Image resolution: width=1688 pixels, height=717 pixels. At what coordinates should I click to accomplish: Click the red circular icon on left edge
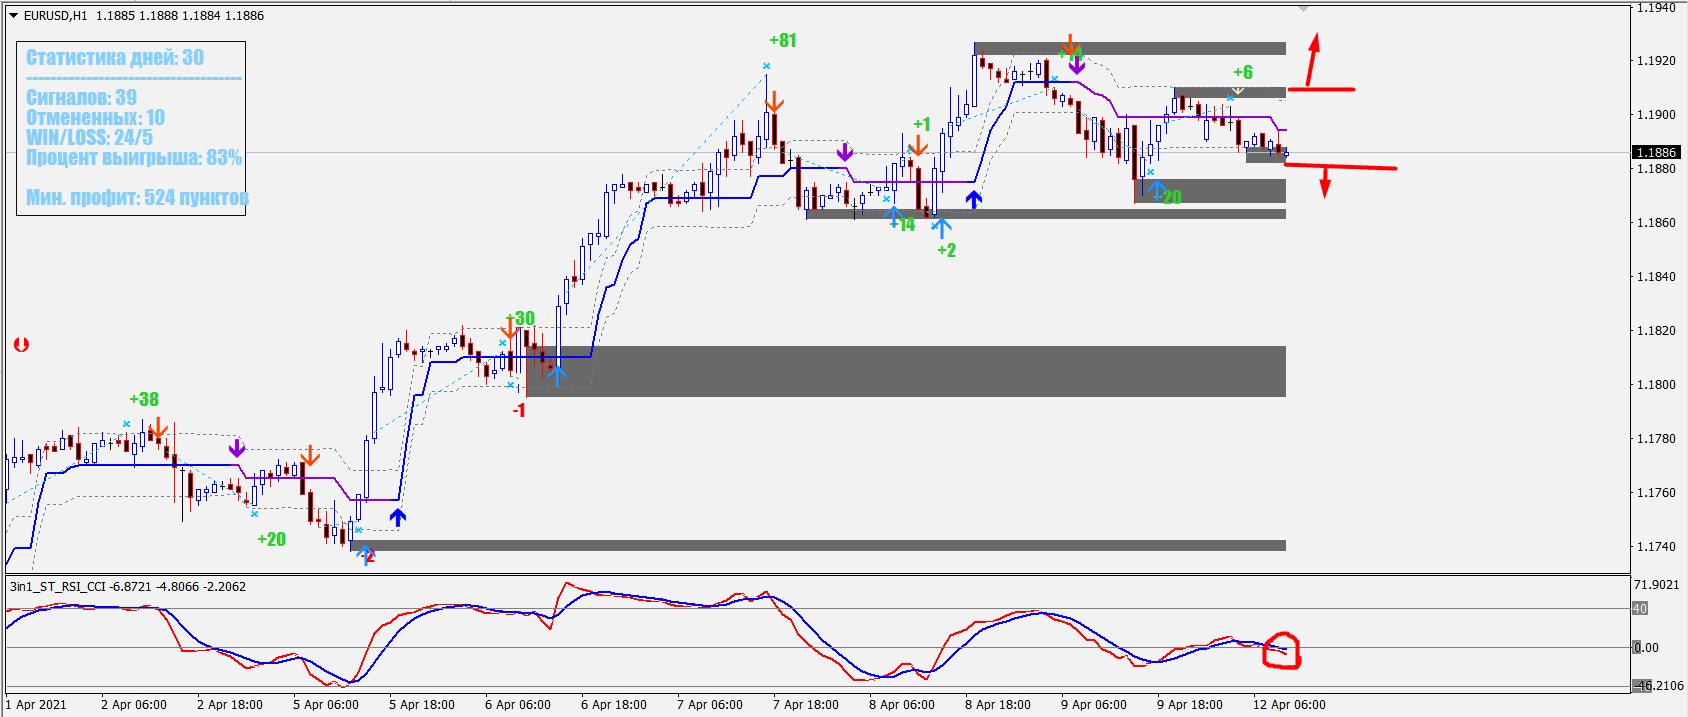21,345
